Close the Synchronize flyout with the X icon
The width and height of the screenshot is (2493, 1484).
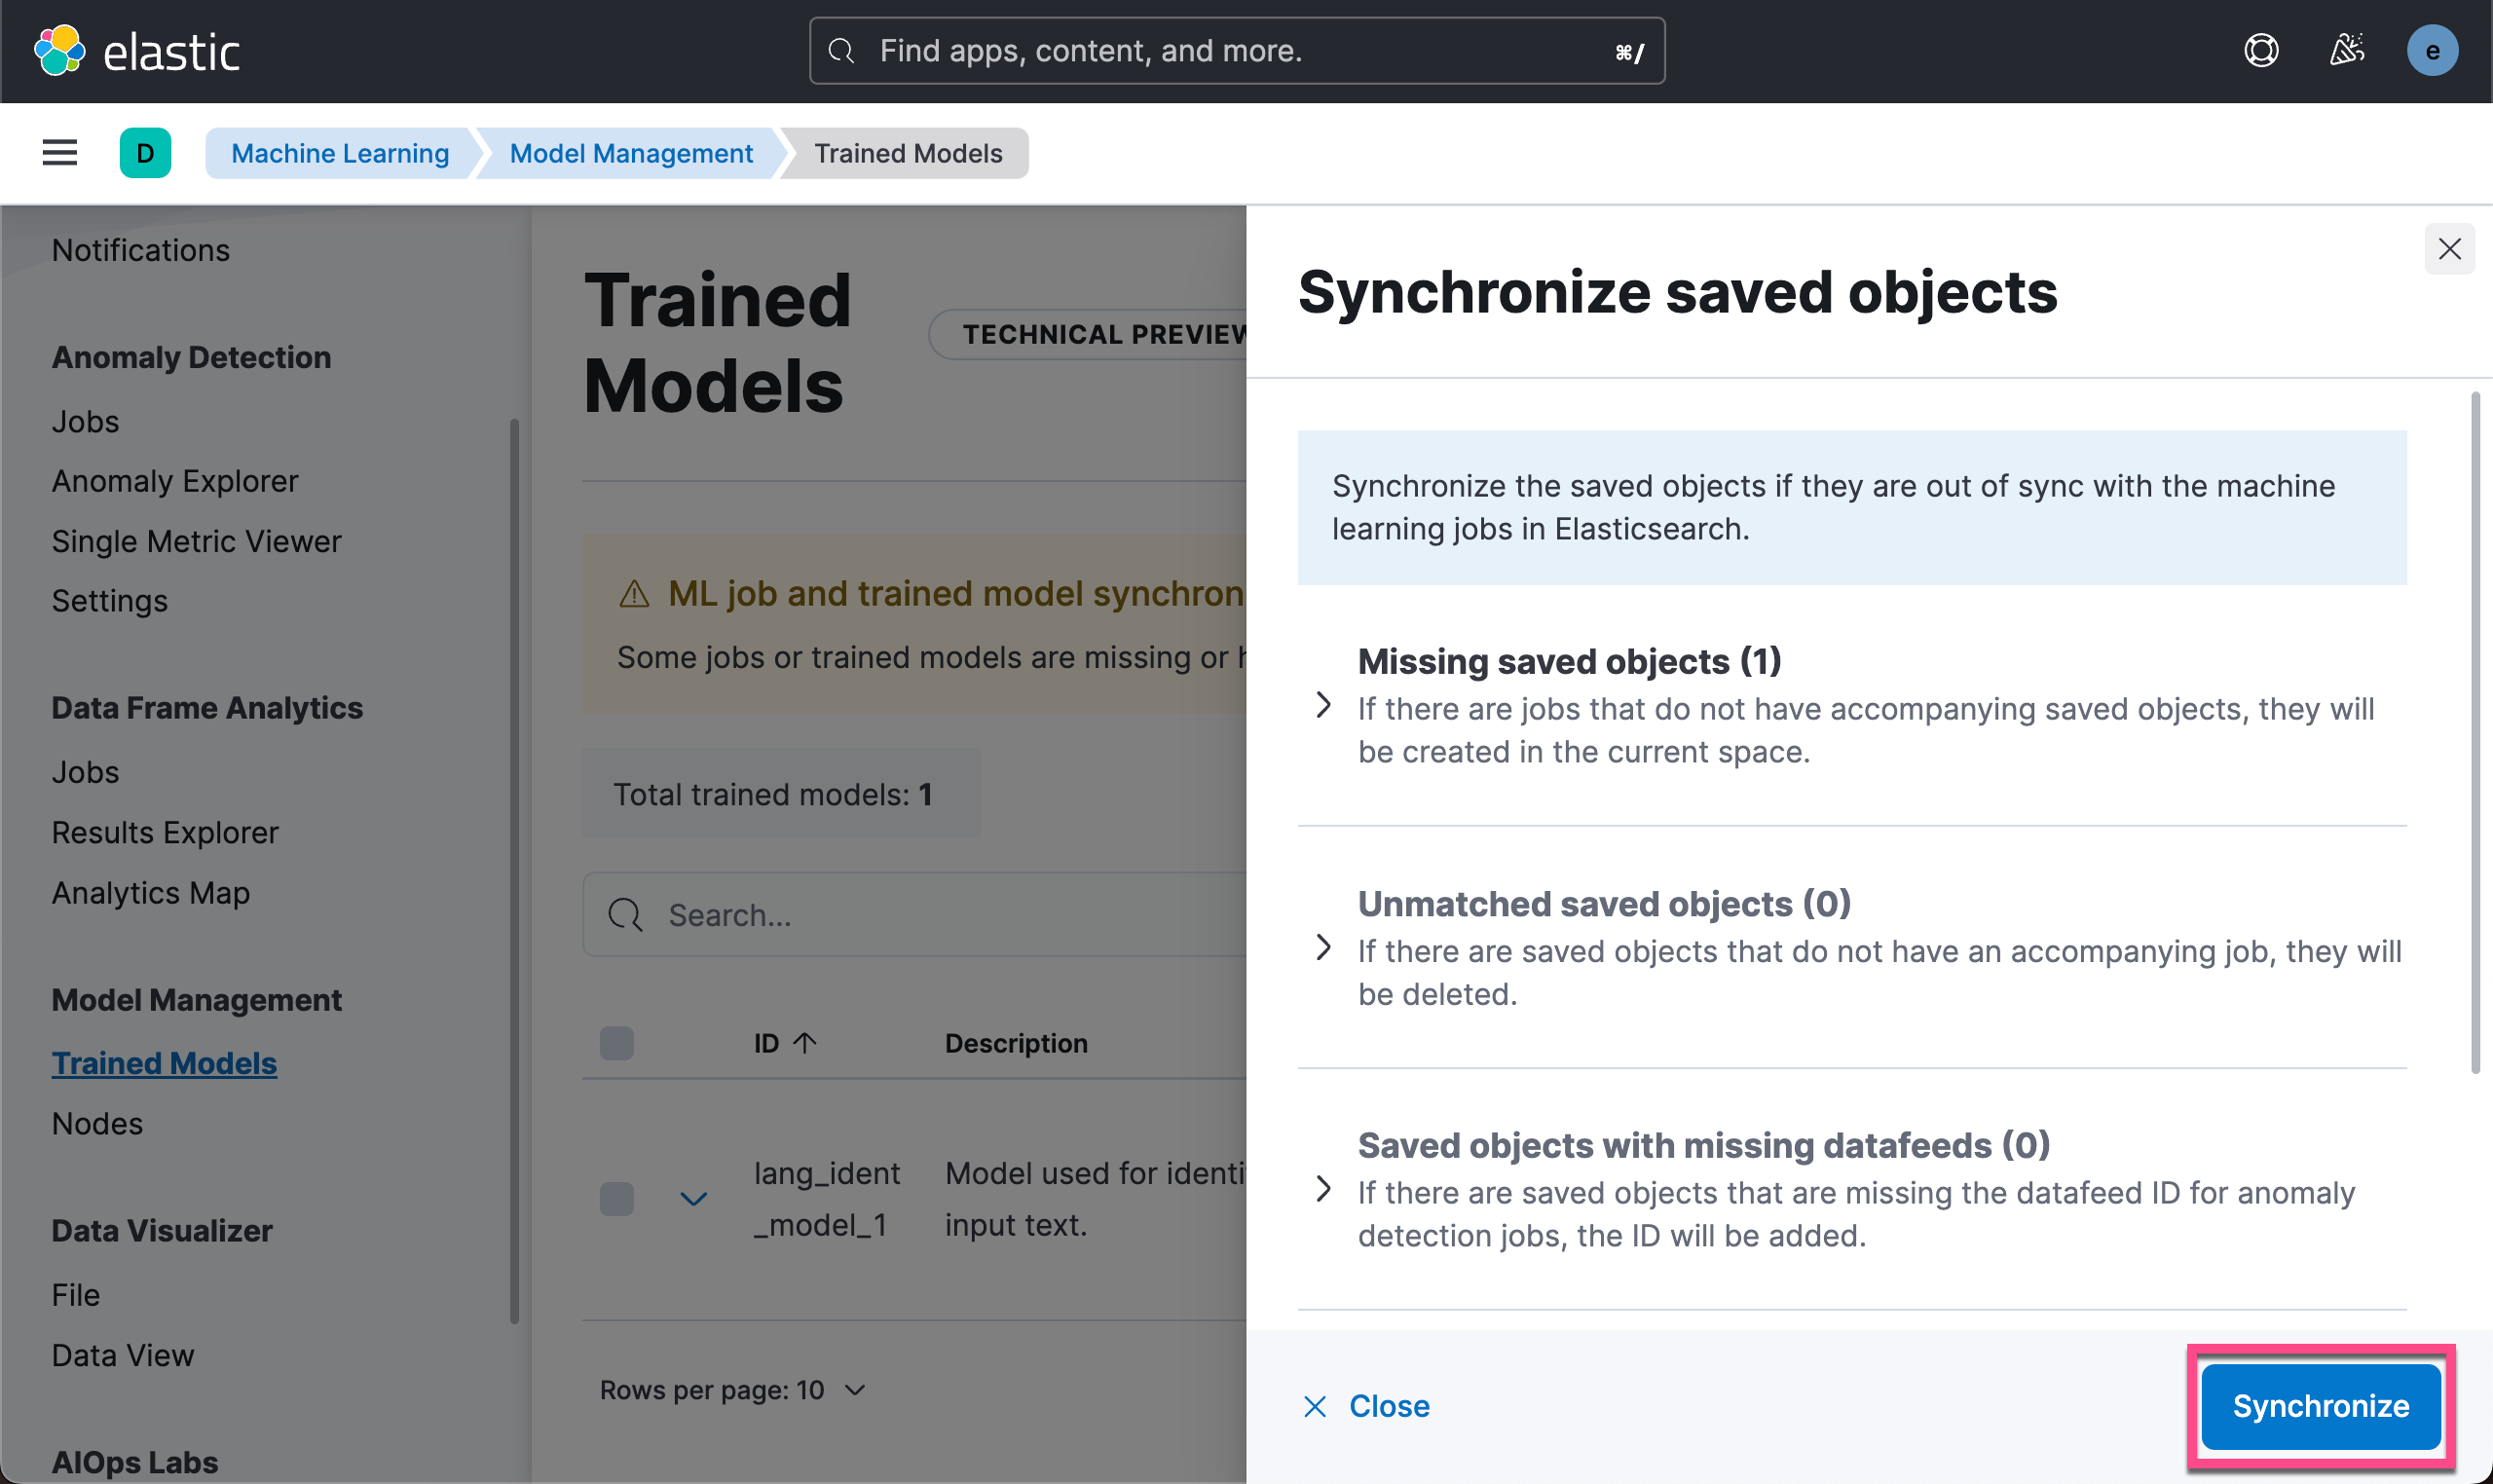(x=2449, y=249)
